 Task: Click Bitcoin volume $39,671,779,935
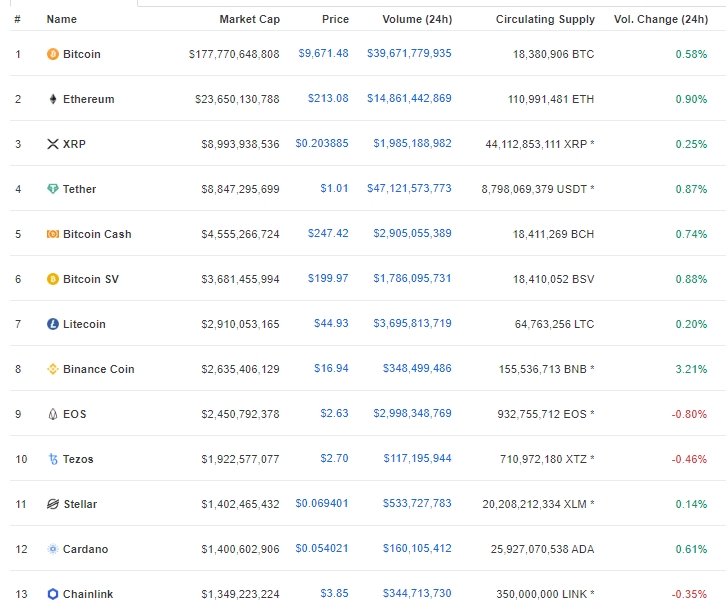click(409, 53)
